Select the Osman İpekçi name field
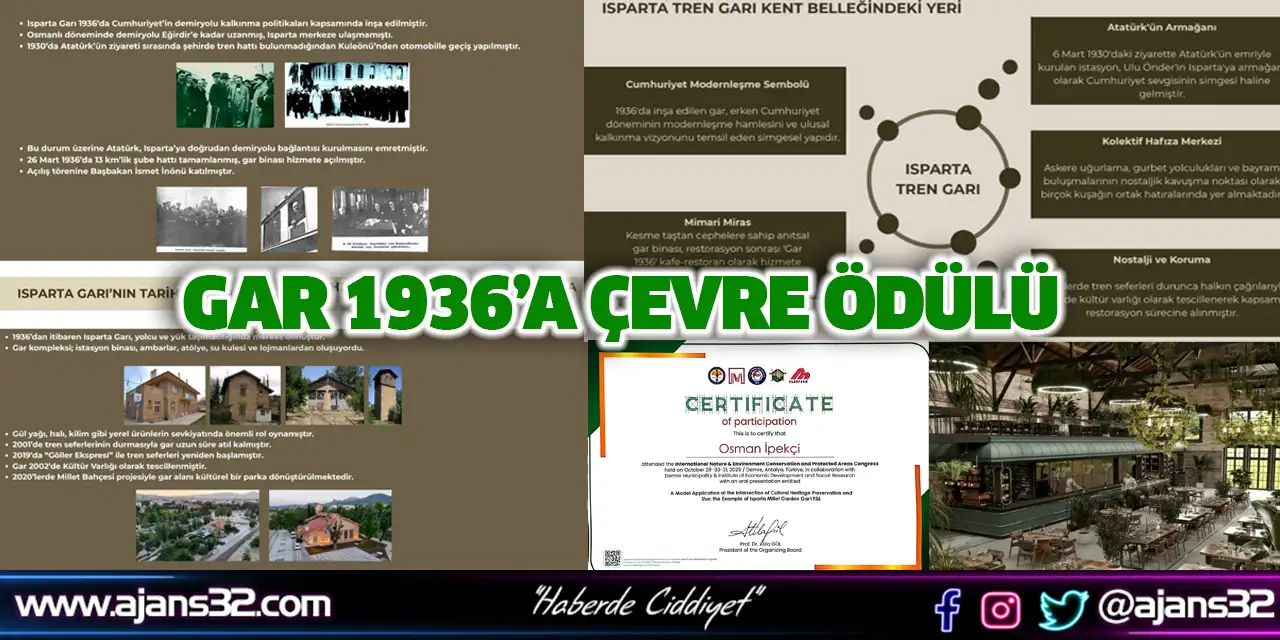Viewport: 1280px width, 640px height. tap(760, 447)
